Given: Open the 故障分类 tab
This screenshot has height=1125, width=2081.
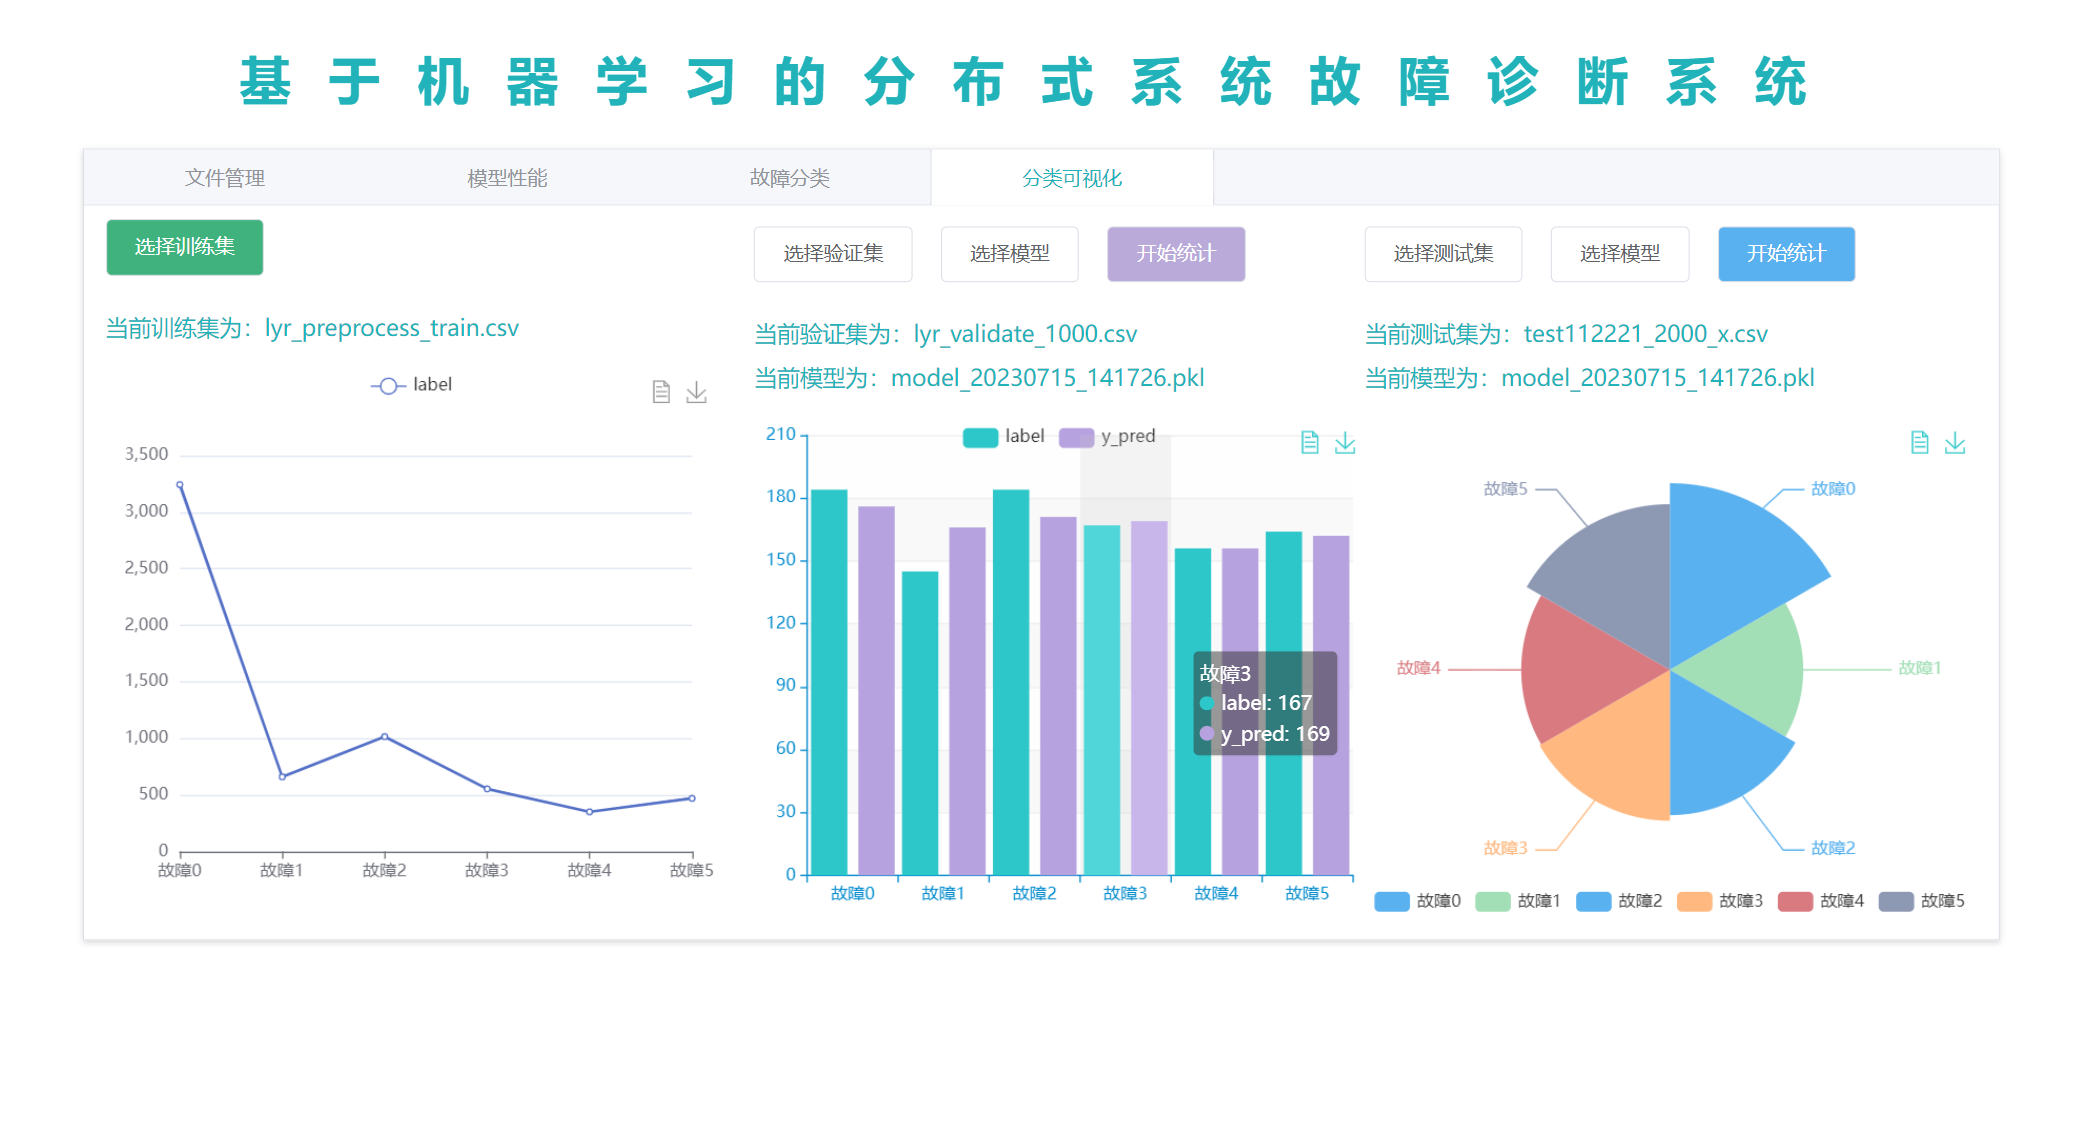Looking at the screenshot, I should click(x=790, y=178).
